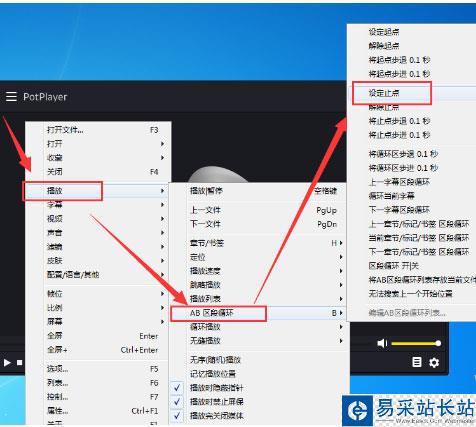Click the stop button in the player
The height and width of the screenshot is (427, 476).
click(x=20, y=362)
